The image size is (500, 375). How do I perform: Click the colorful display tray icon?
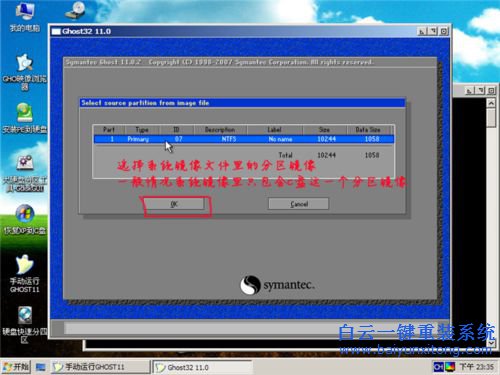pos(450,367)
